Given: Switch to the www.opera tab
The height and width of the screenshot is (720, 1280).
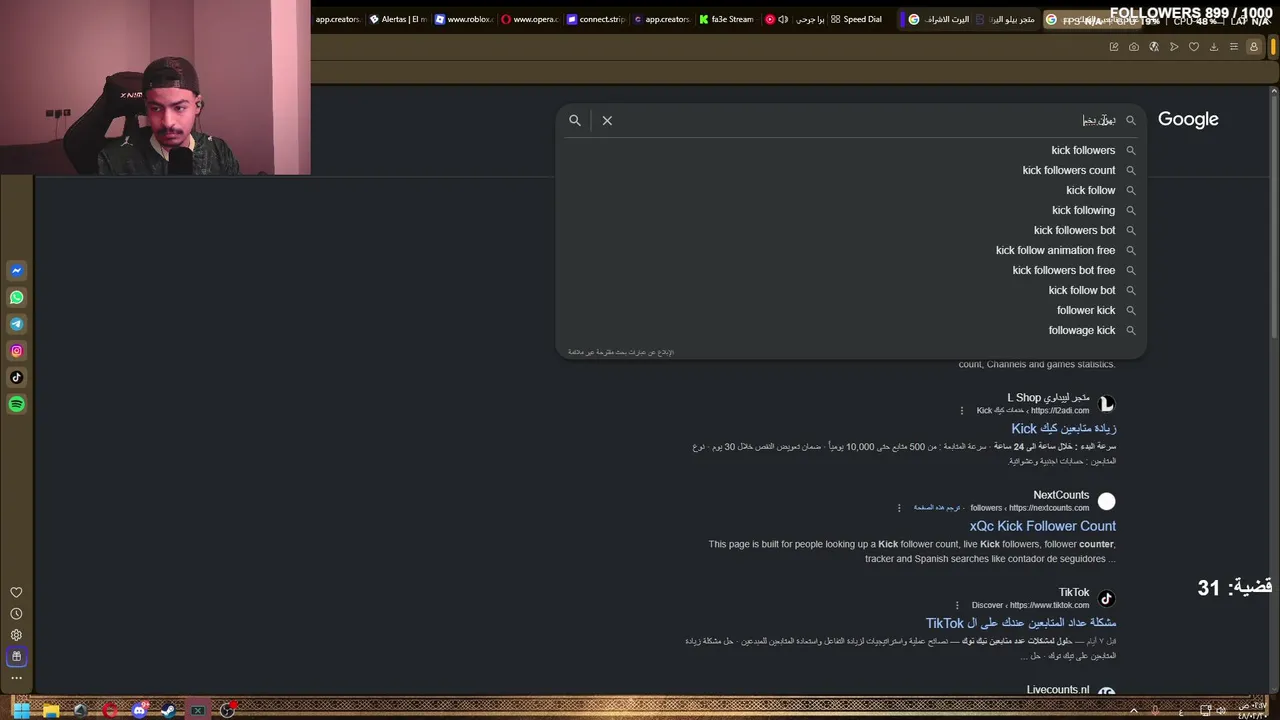Looking at the screenshot, I should [x=529, y=19].
